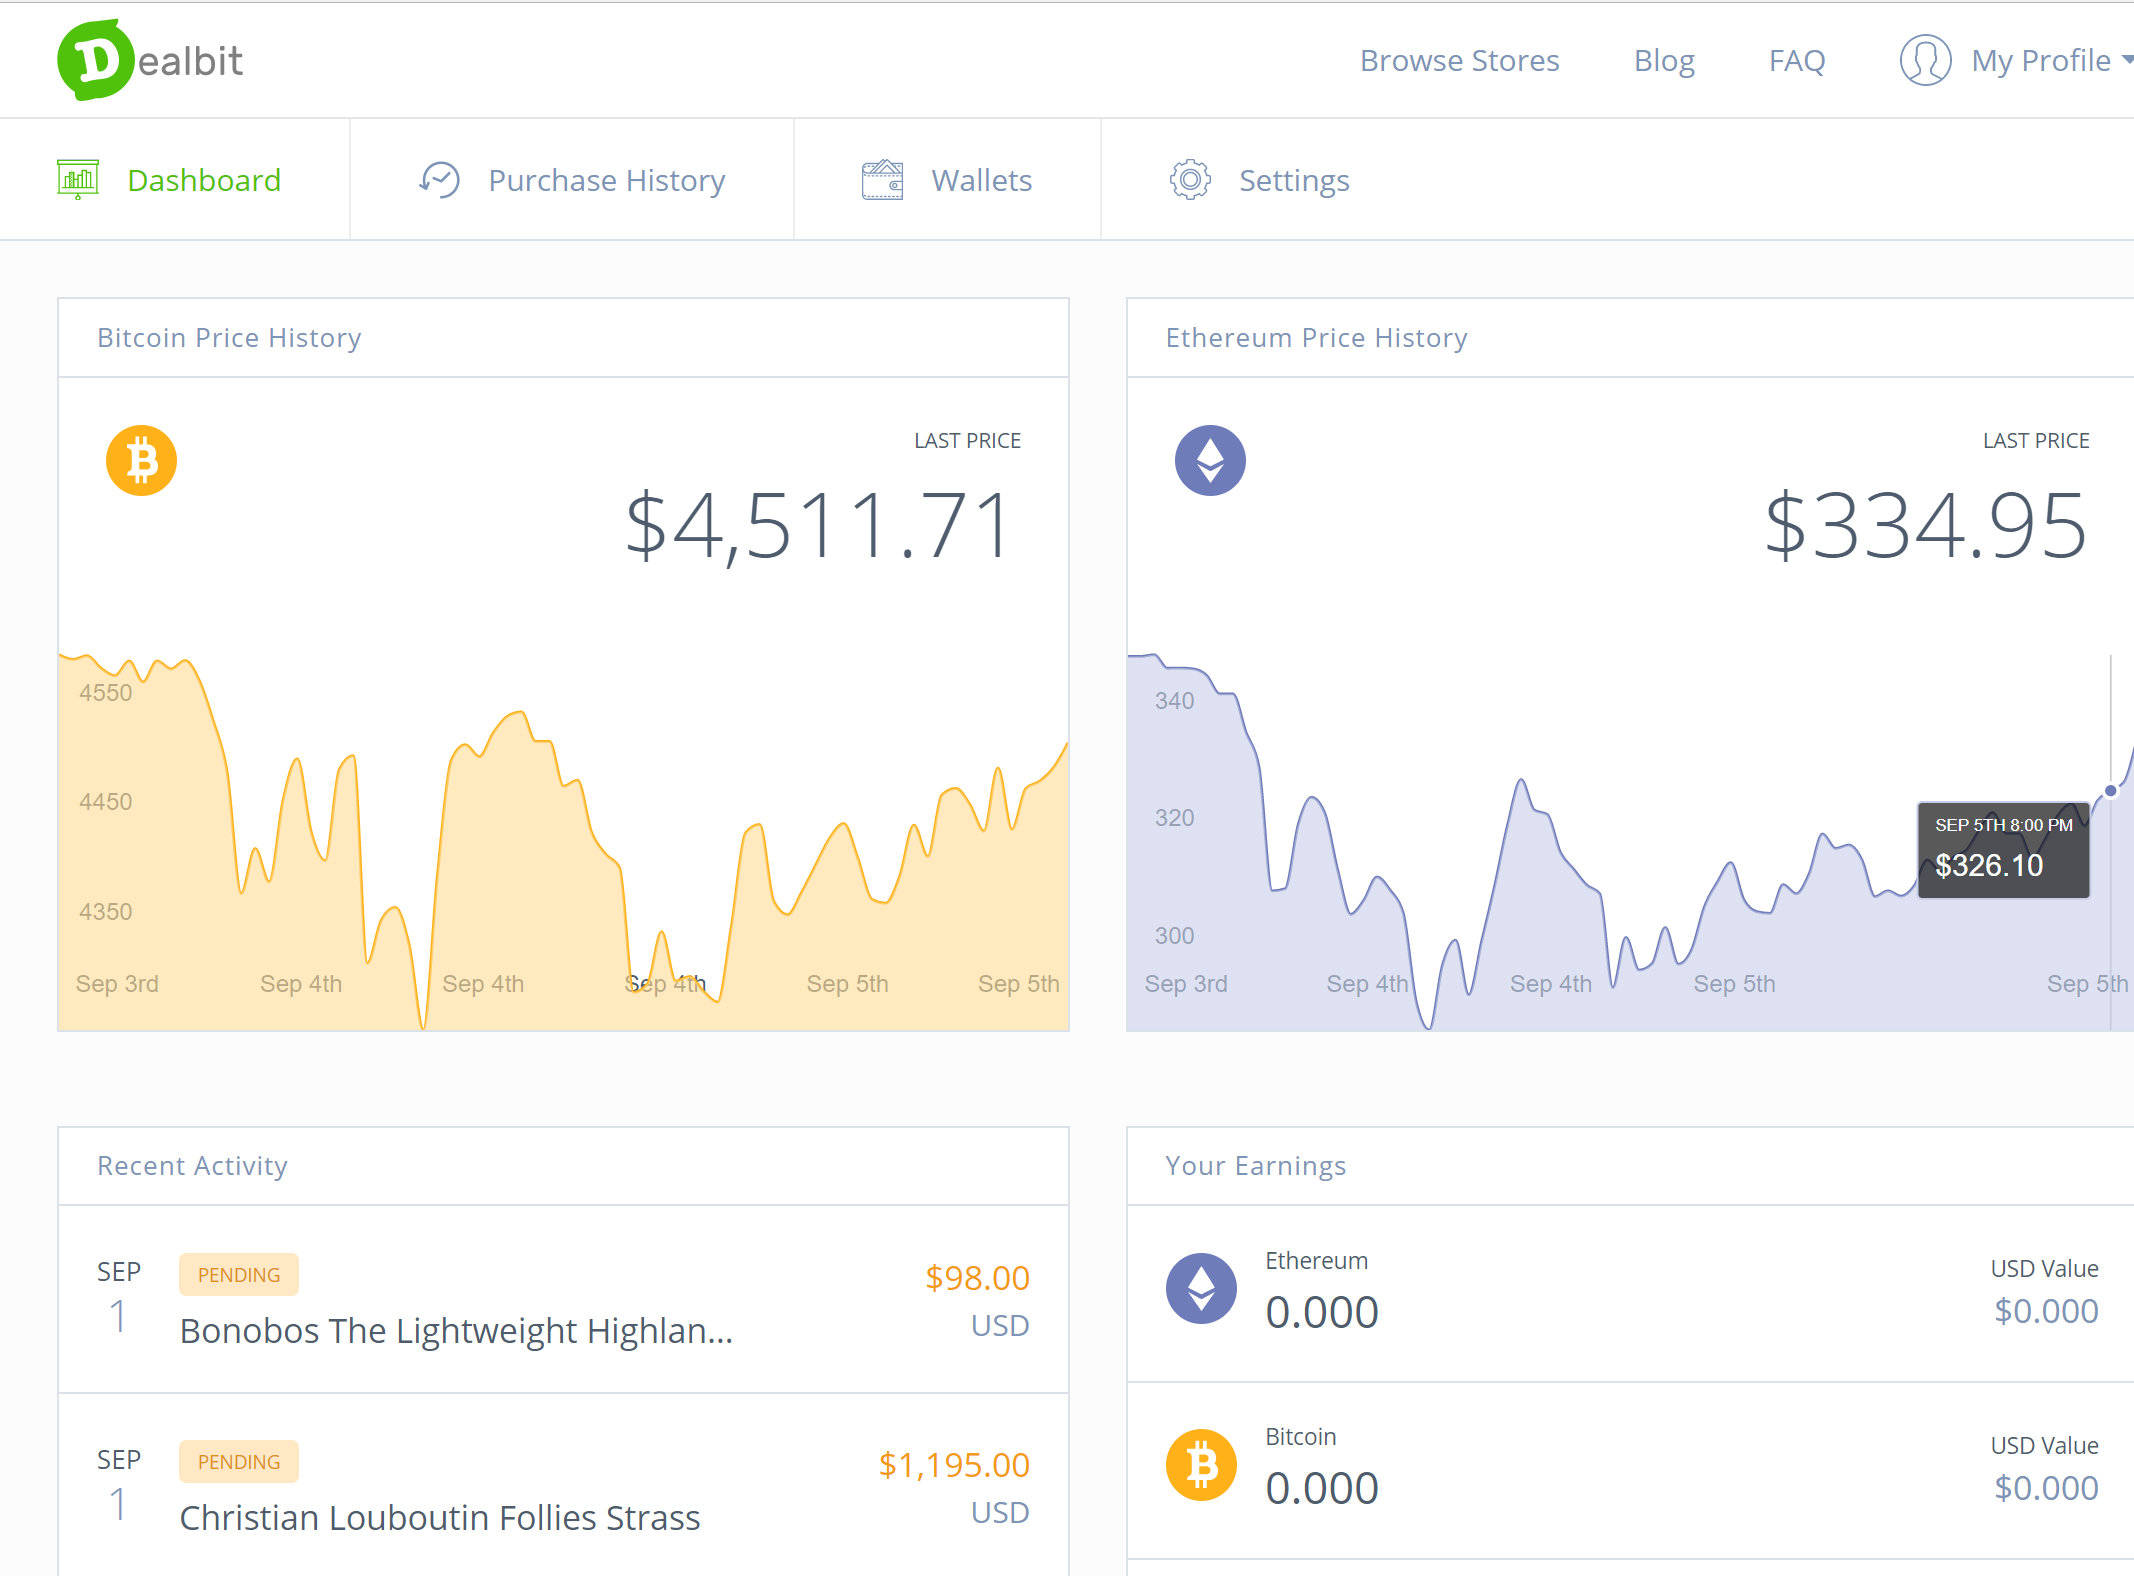
Task: Select the Christian Louboutin Follies Strass entry
Action: tap(440, 1518)
